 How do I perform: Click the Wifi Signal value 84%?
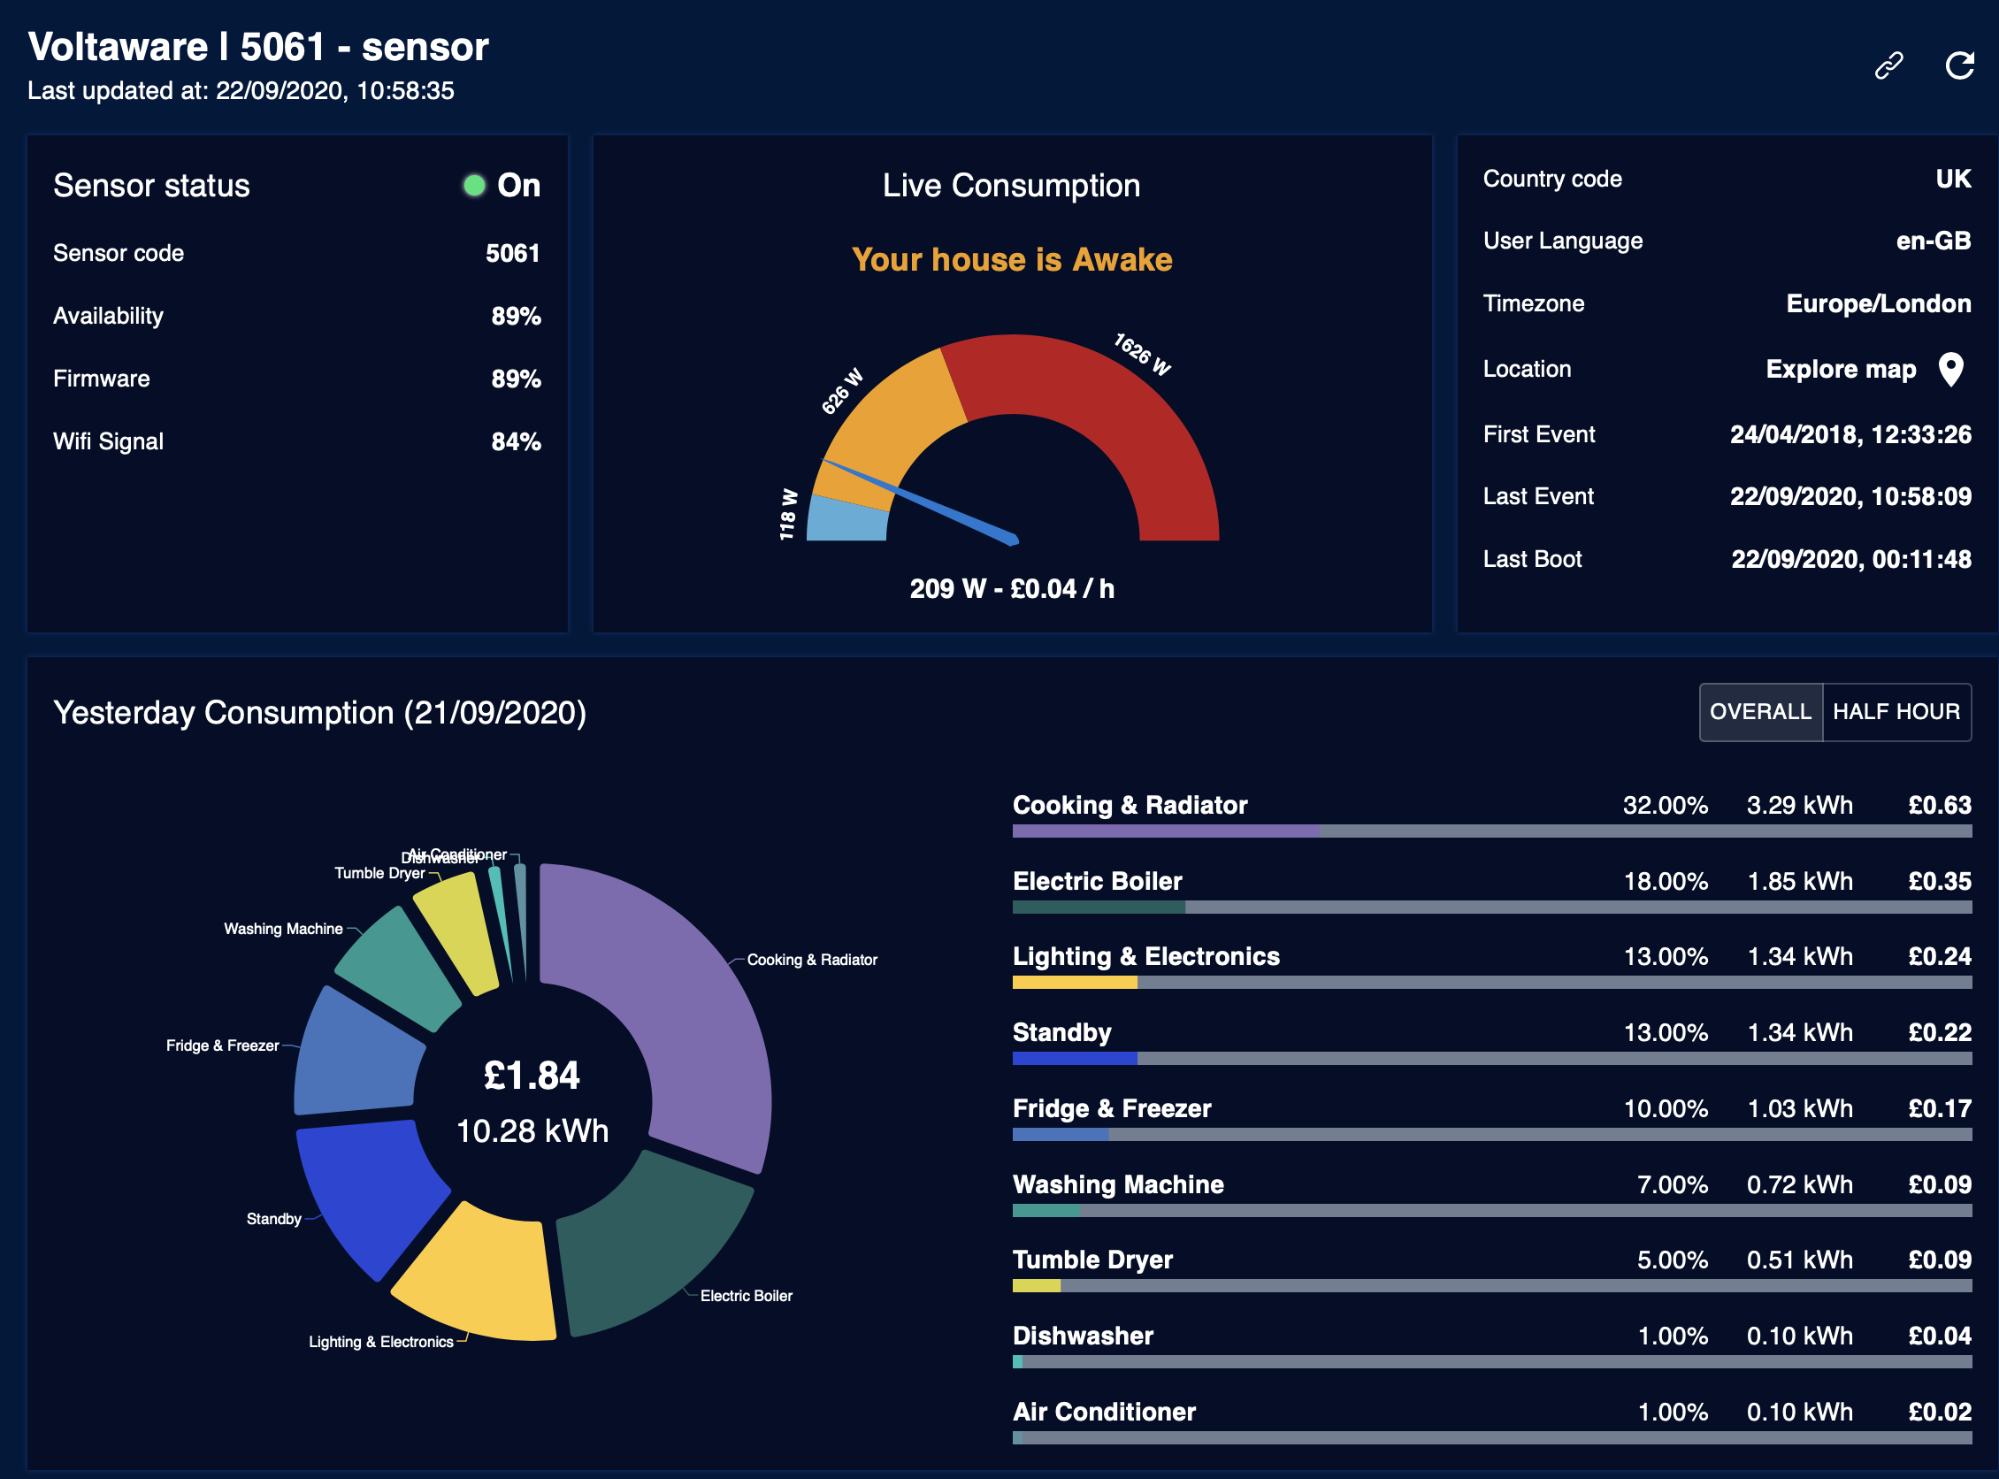(516, 442)
